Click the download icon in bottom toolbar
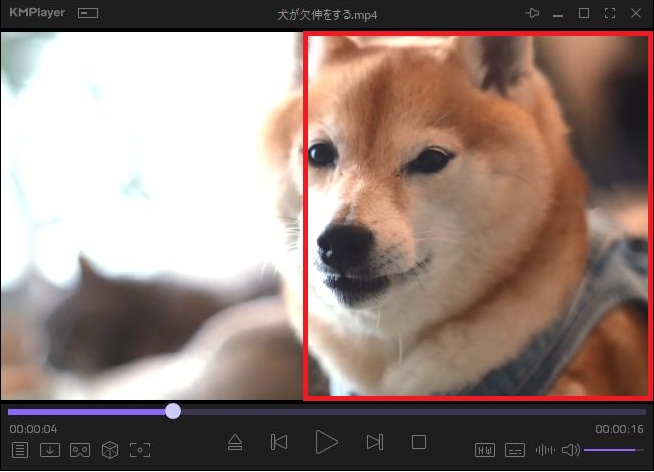Viewport: 654px width, 472px height. [49, 450]
